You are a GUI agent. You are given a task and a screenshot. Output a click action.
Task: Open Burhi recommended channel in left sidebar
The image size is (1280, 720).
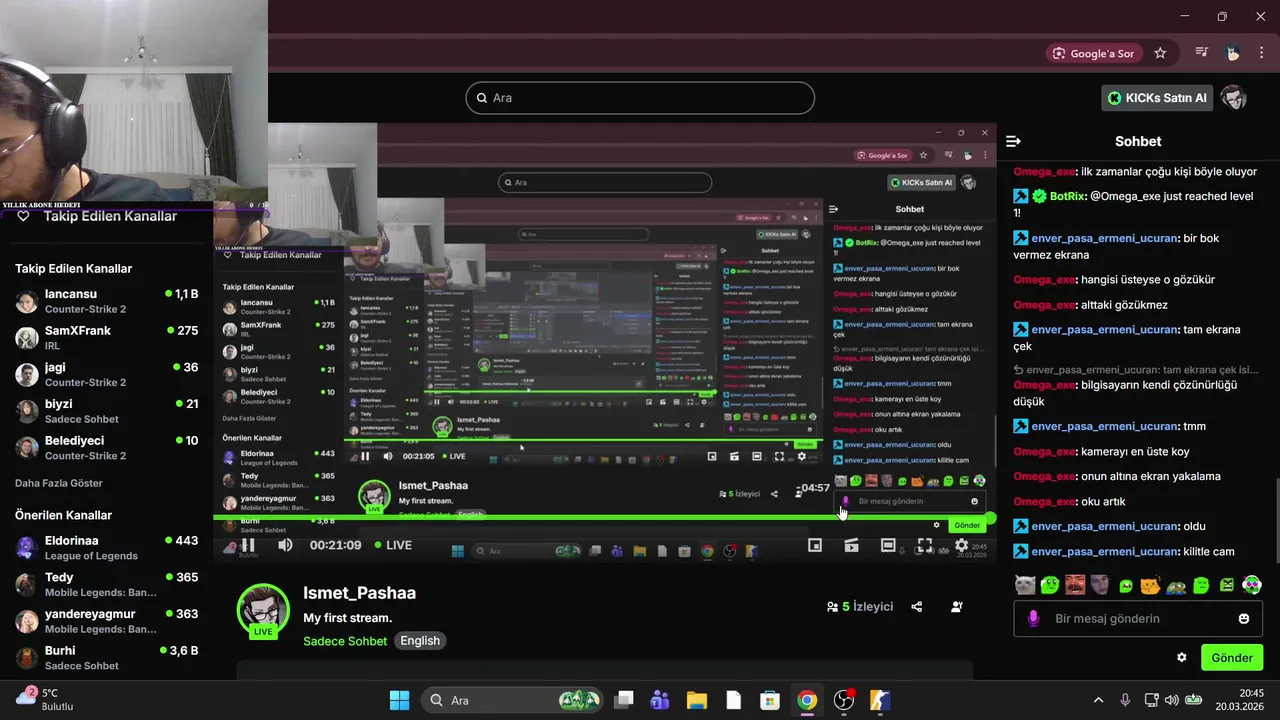107,657
